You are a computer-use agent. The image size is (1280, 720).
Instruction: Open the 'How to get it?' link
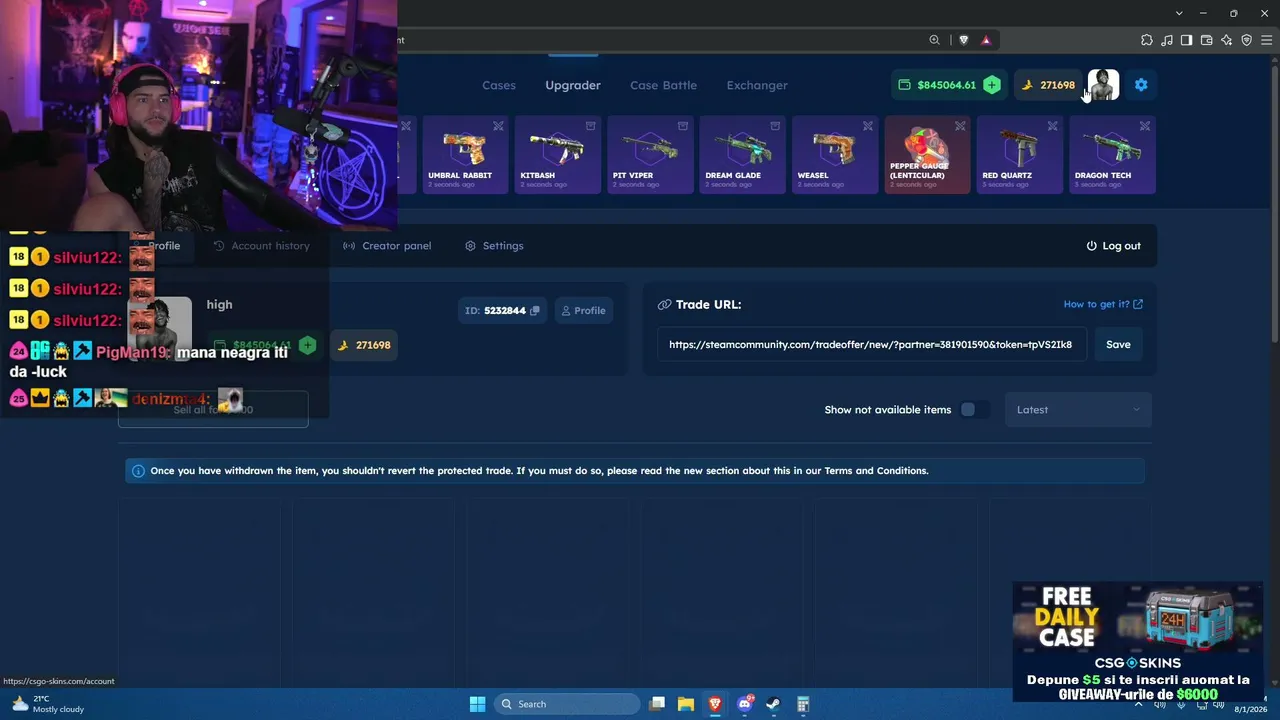(1103, 304)
